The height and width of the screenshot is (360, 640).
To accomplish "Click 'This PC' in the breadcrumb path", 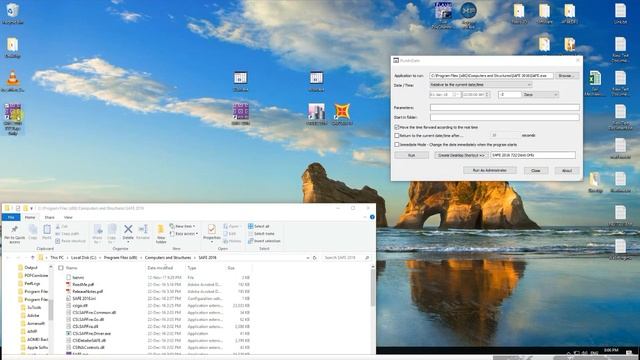I will coord(57,258).
